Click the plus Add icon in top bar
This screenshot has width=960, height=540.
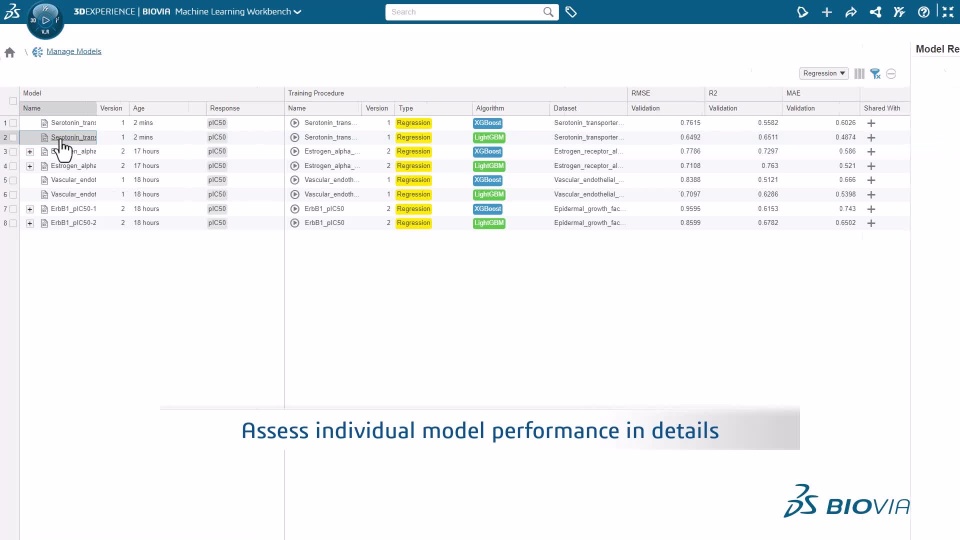point(827,12)
